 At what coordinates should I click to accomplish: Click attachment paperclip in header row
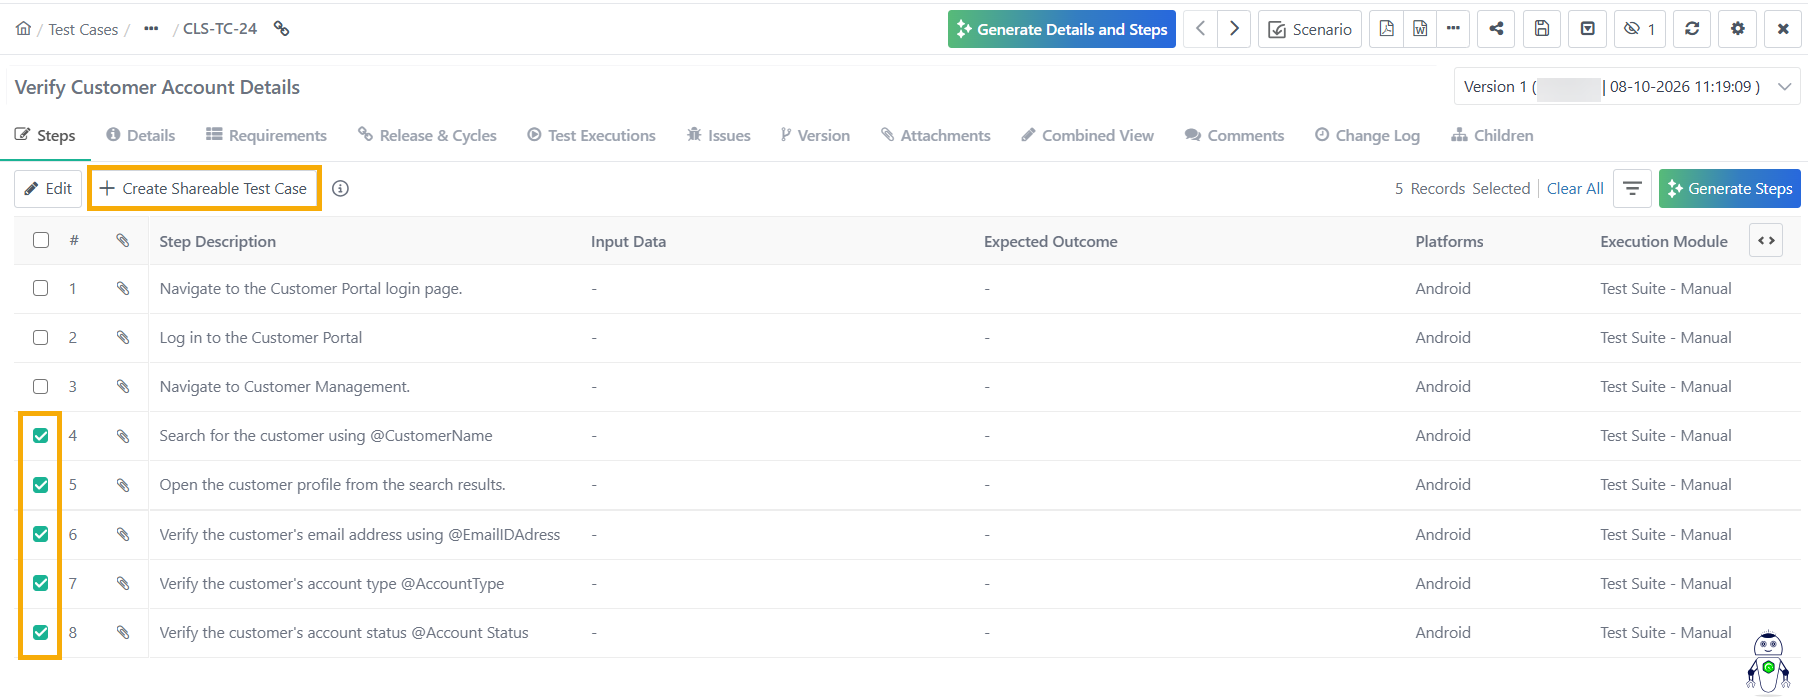pos(123,240)
